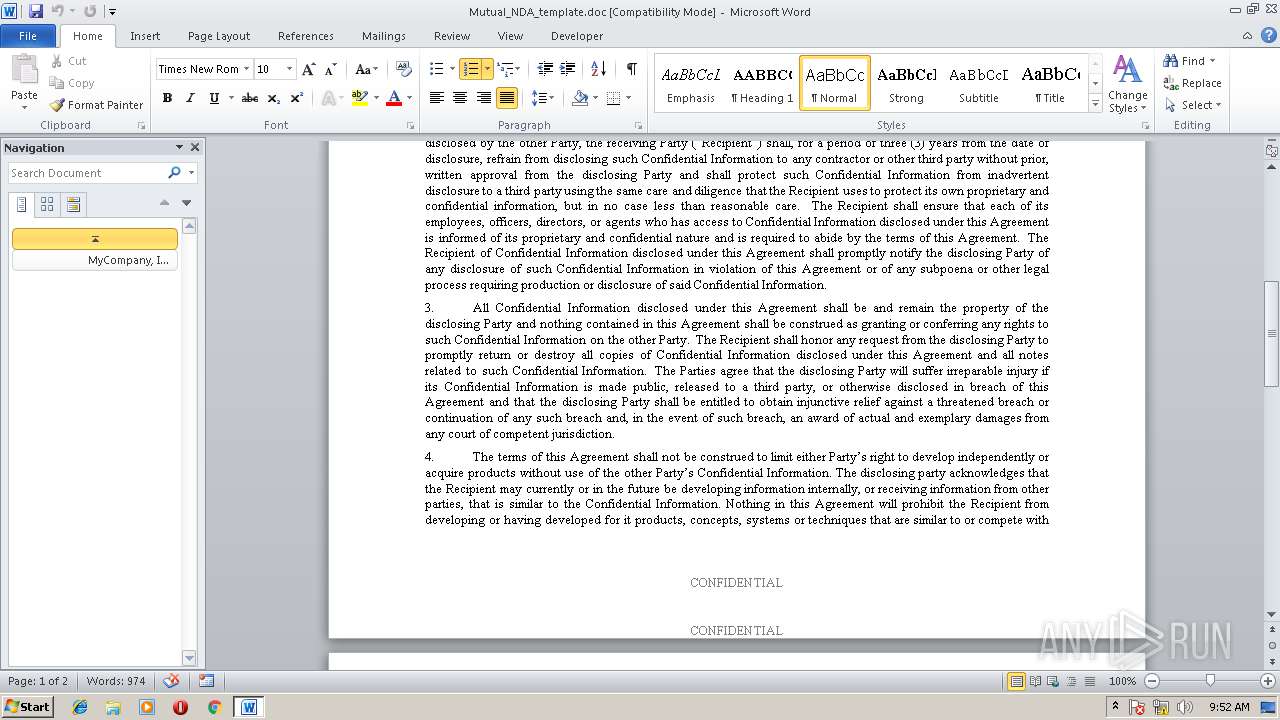Adjust the zoom slider handle
The width and height of the screenshot is (1280, 720).
click(x=1210, y=681)
